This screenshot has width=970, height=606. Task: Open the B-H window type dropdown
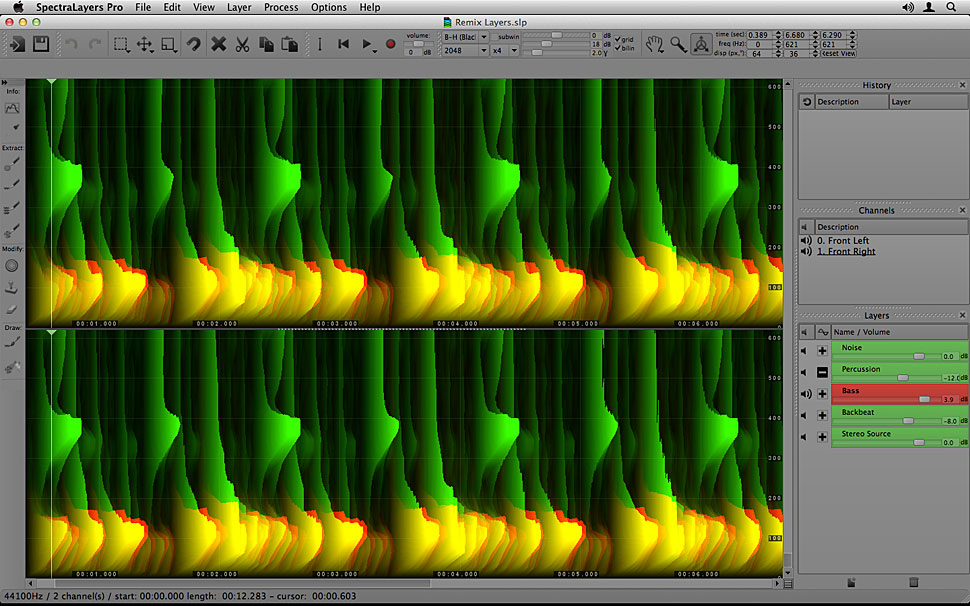point(465,37)
